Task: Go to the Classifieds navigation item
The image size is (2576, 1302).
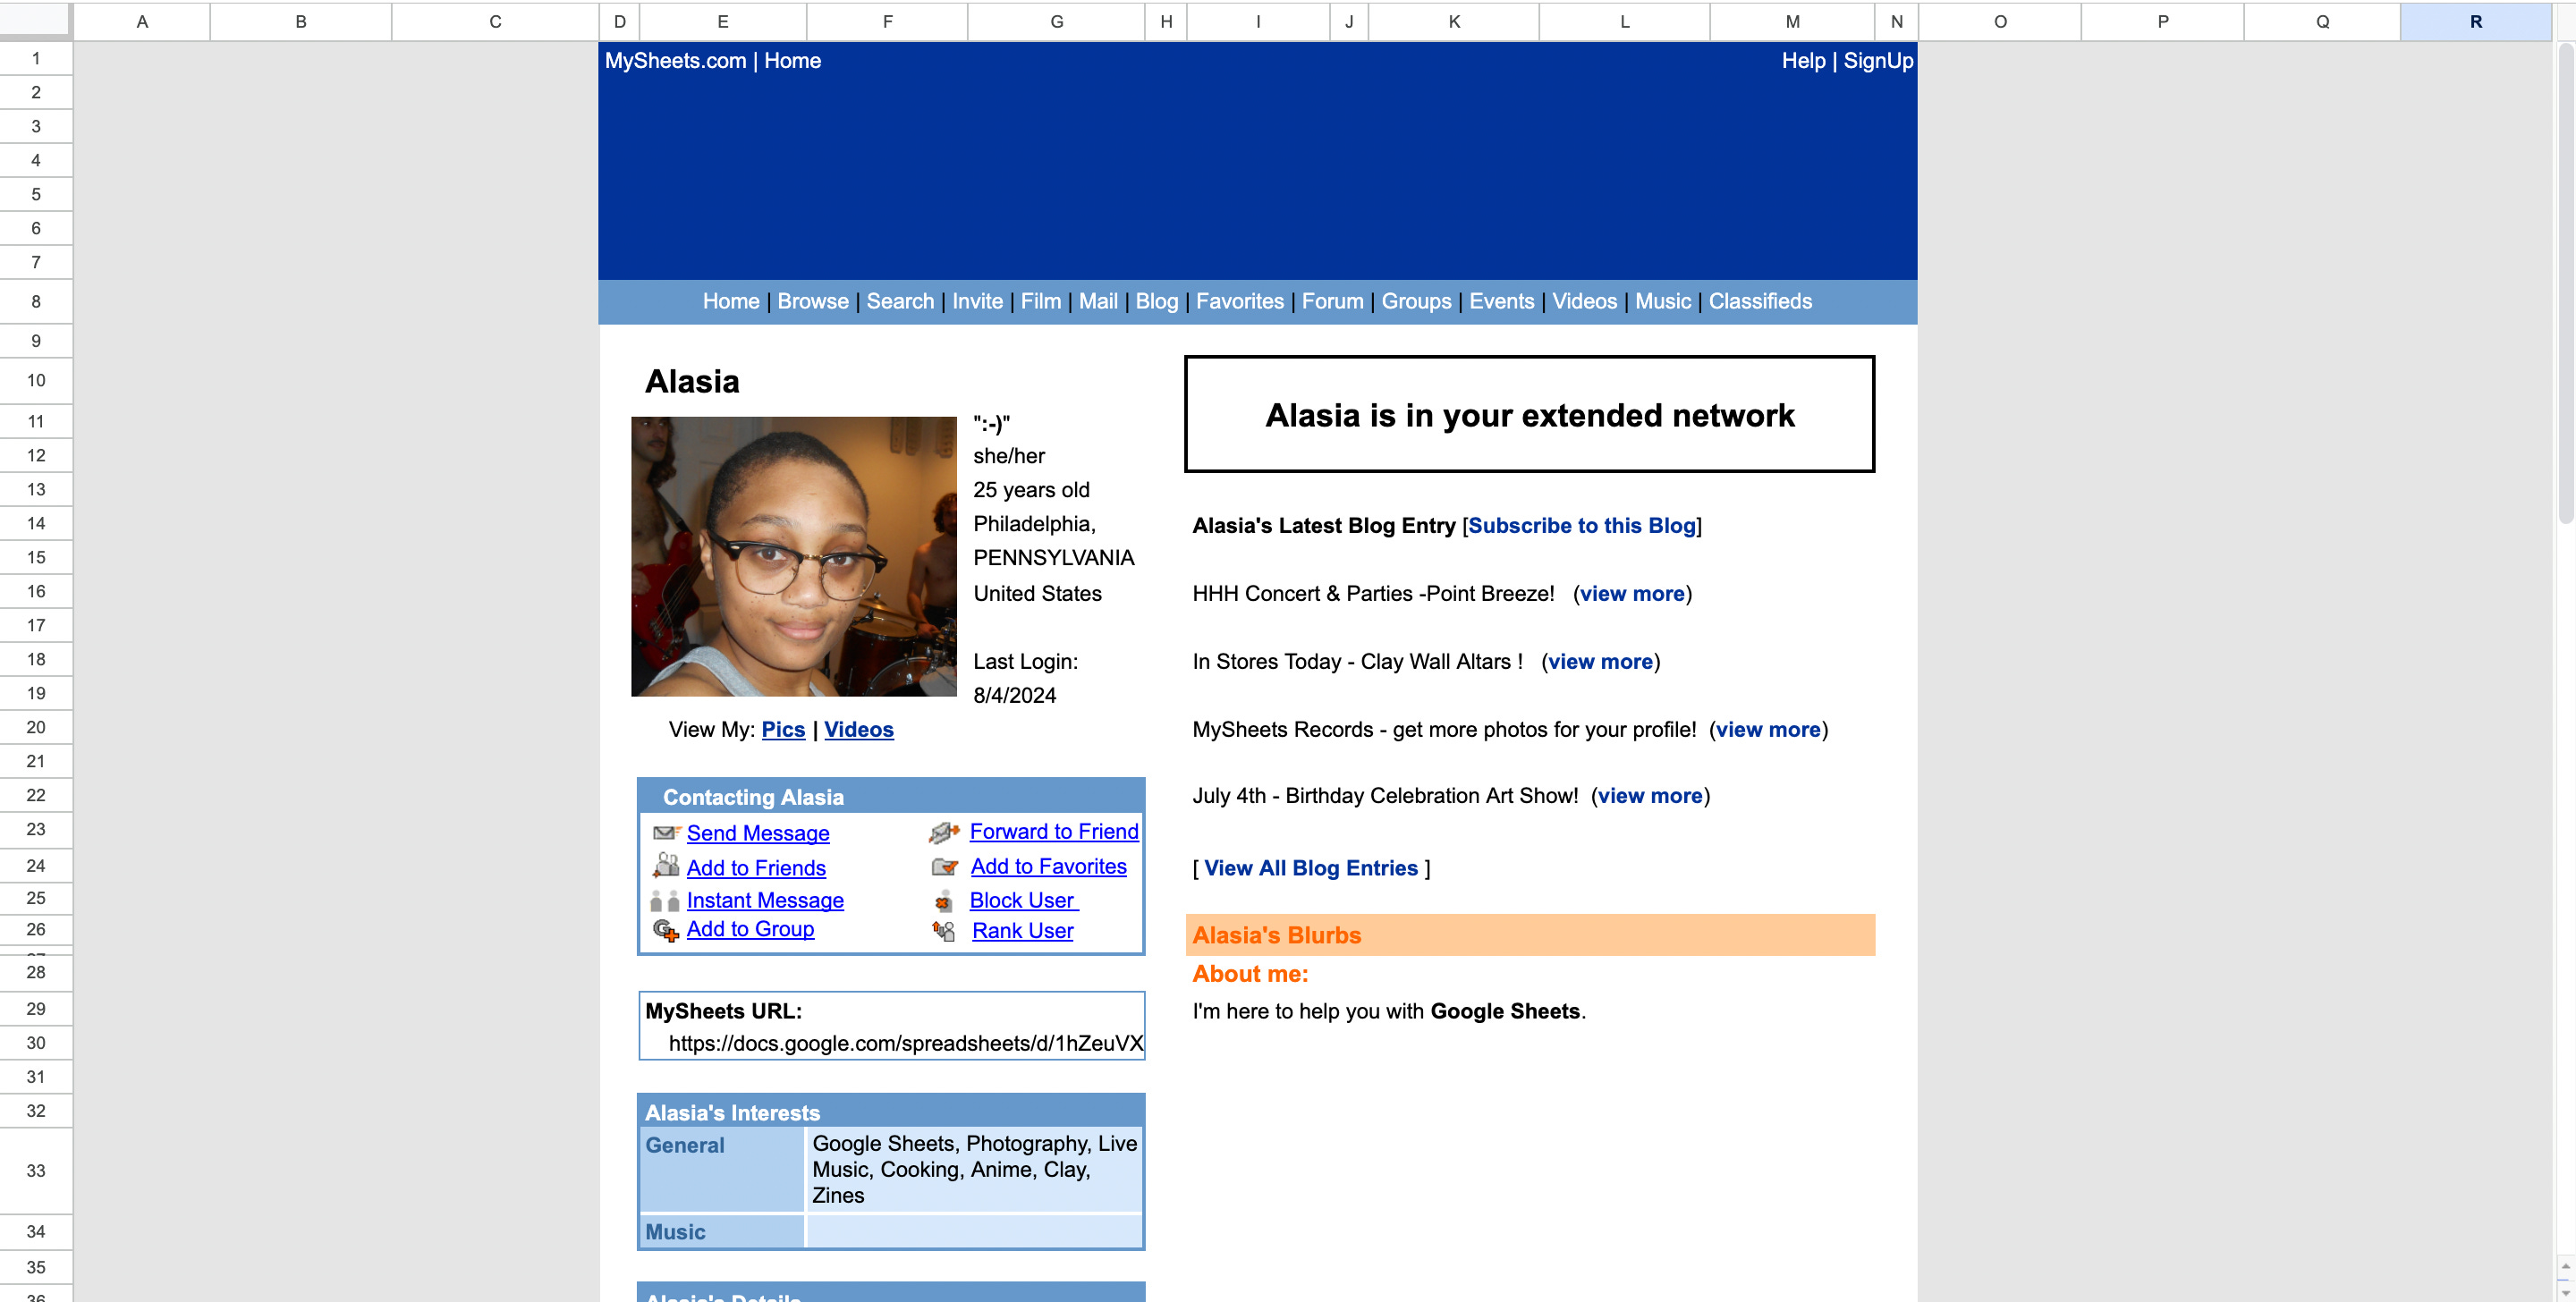Action: [1759, 301]
